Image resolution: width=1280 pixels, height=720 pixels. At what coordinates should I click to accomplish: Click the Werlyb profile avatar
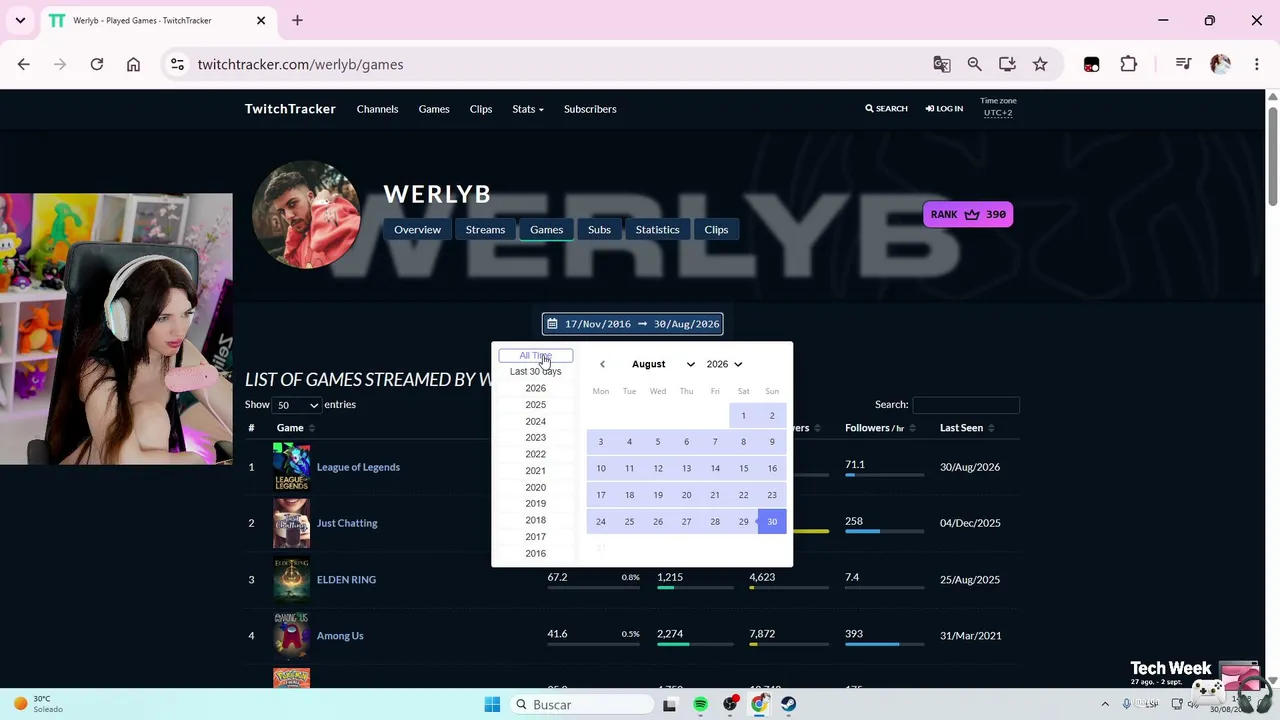pos(306,214)
